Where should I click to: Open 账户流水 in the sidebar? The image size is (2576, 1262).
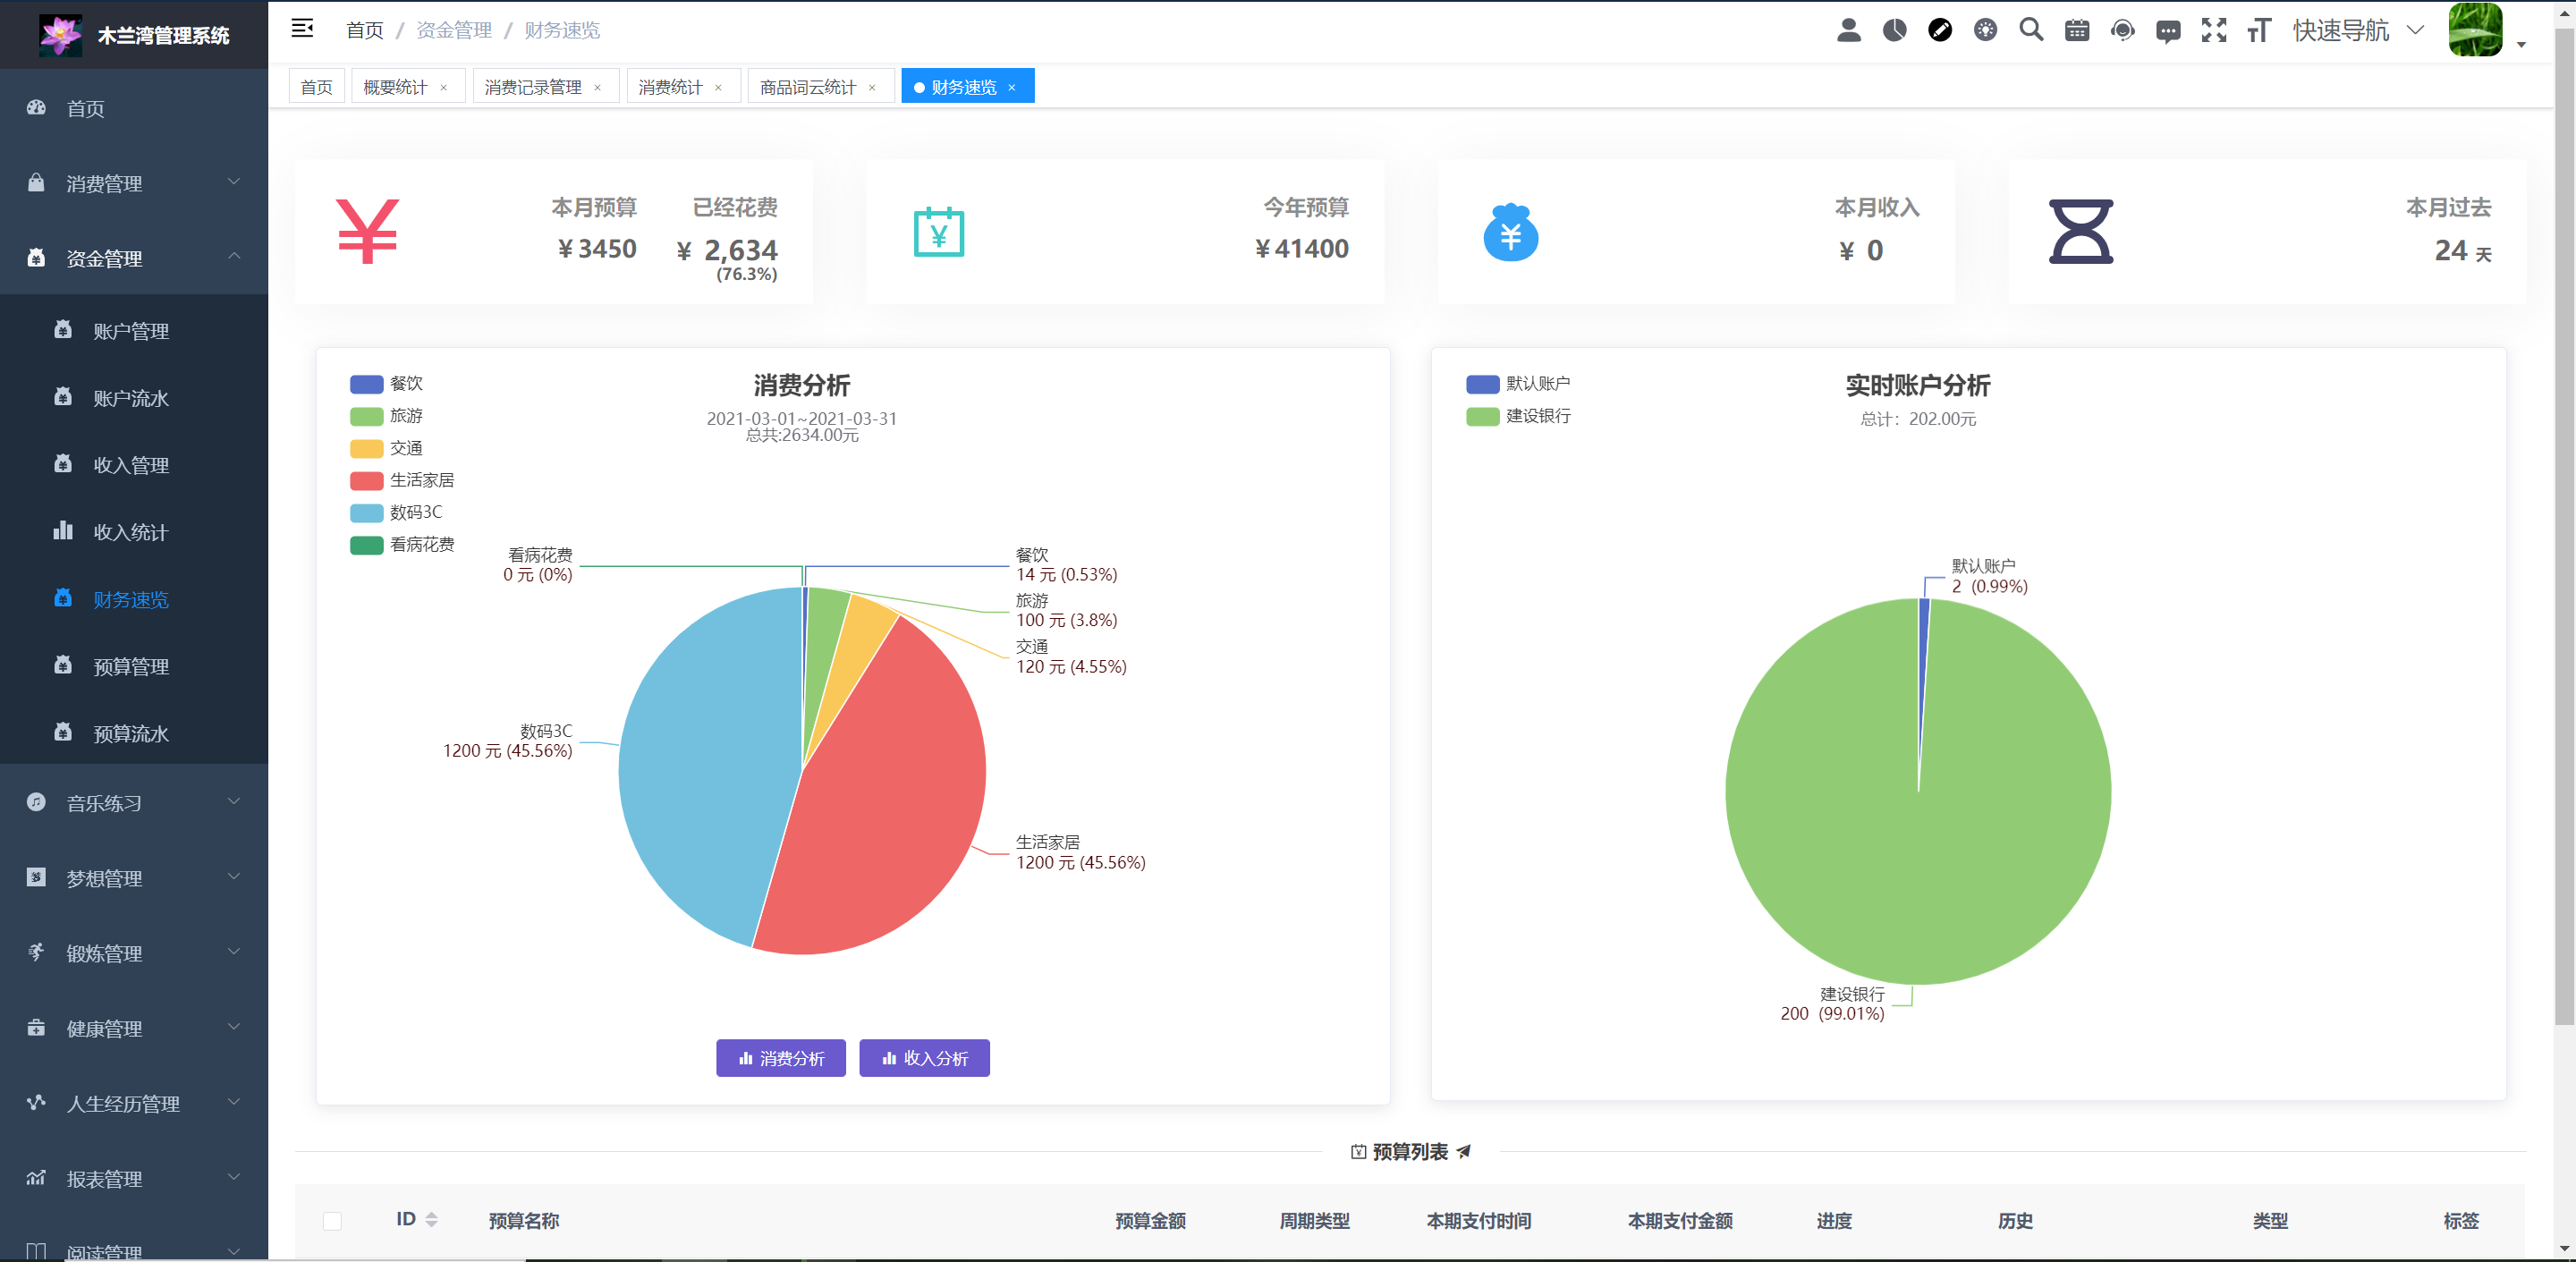click(x=134, y=397)
